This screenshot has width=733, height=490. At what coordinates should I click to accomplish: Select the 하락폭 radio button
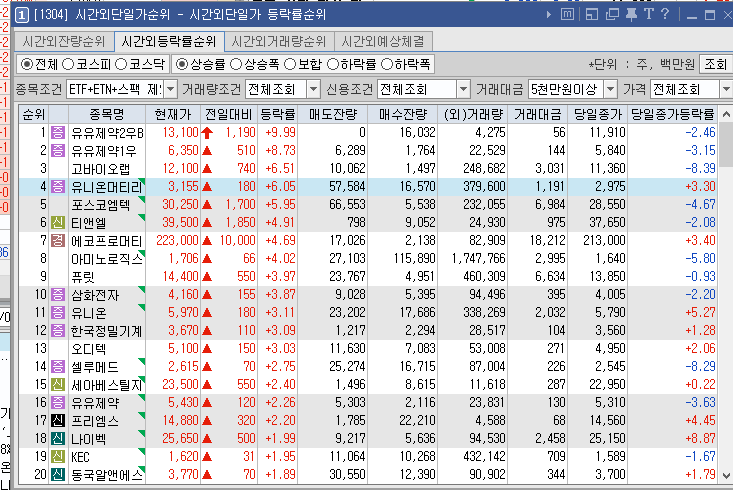387,64
